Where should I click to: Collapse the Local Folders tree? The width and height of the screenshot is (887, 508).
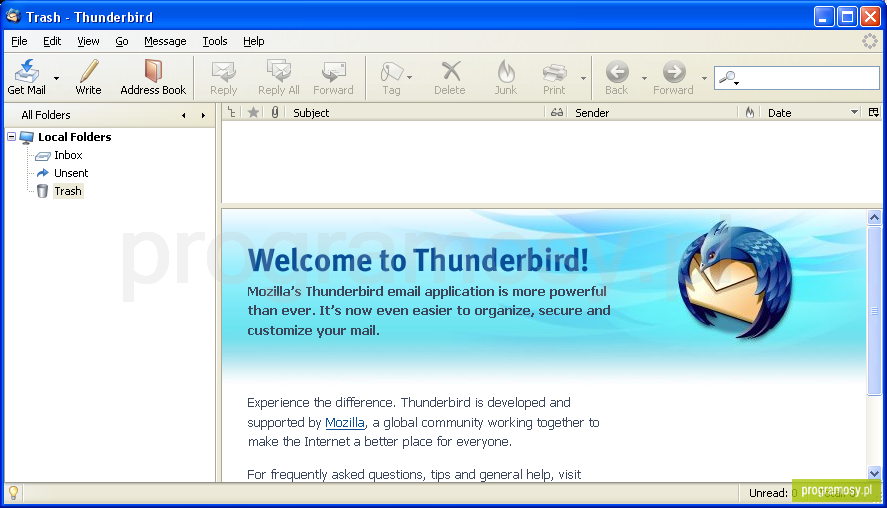tap(11, 137)
